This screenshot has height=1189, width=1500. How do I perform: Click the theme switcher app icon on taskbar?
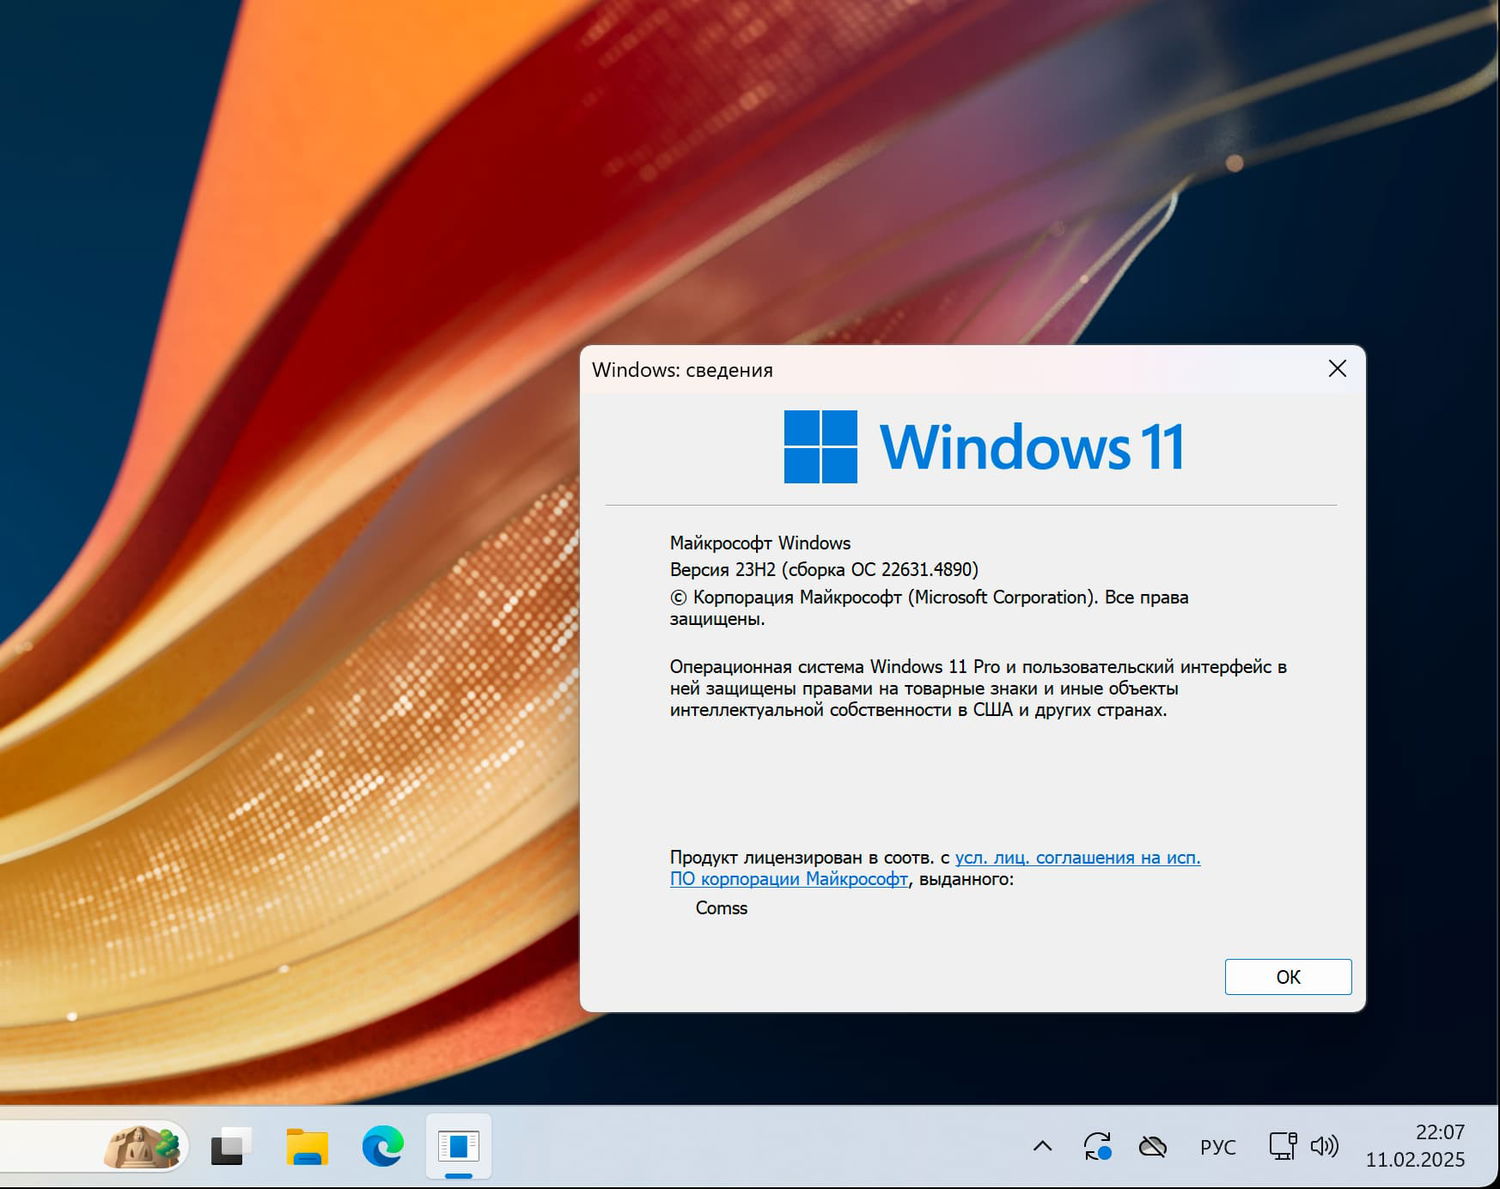[x=228, y=1146]
